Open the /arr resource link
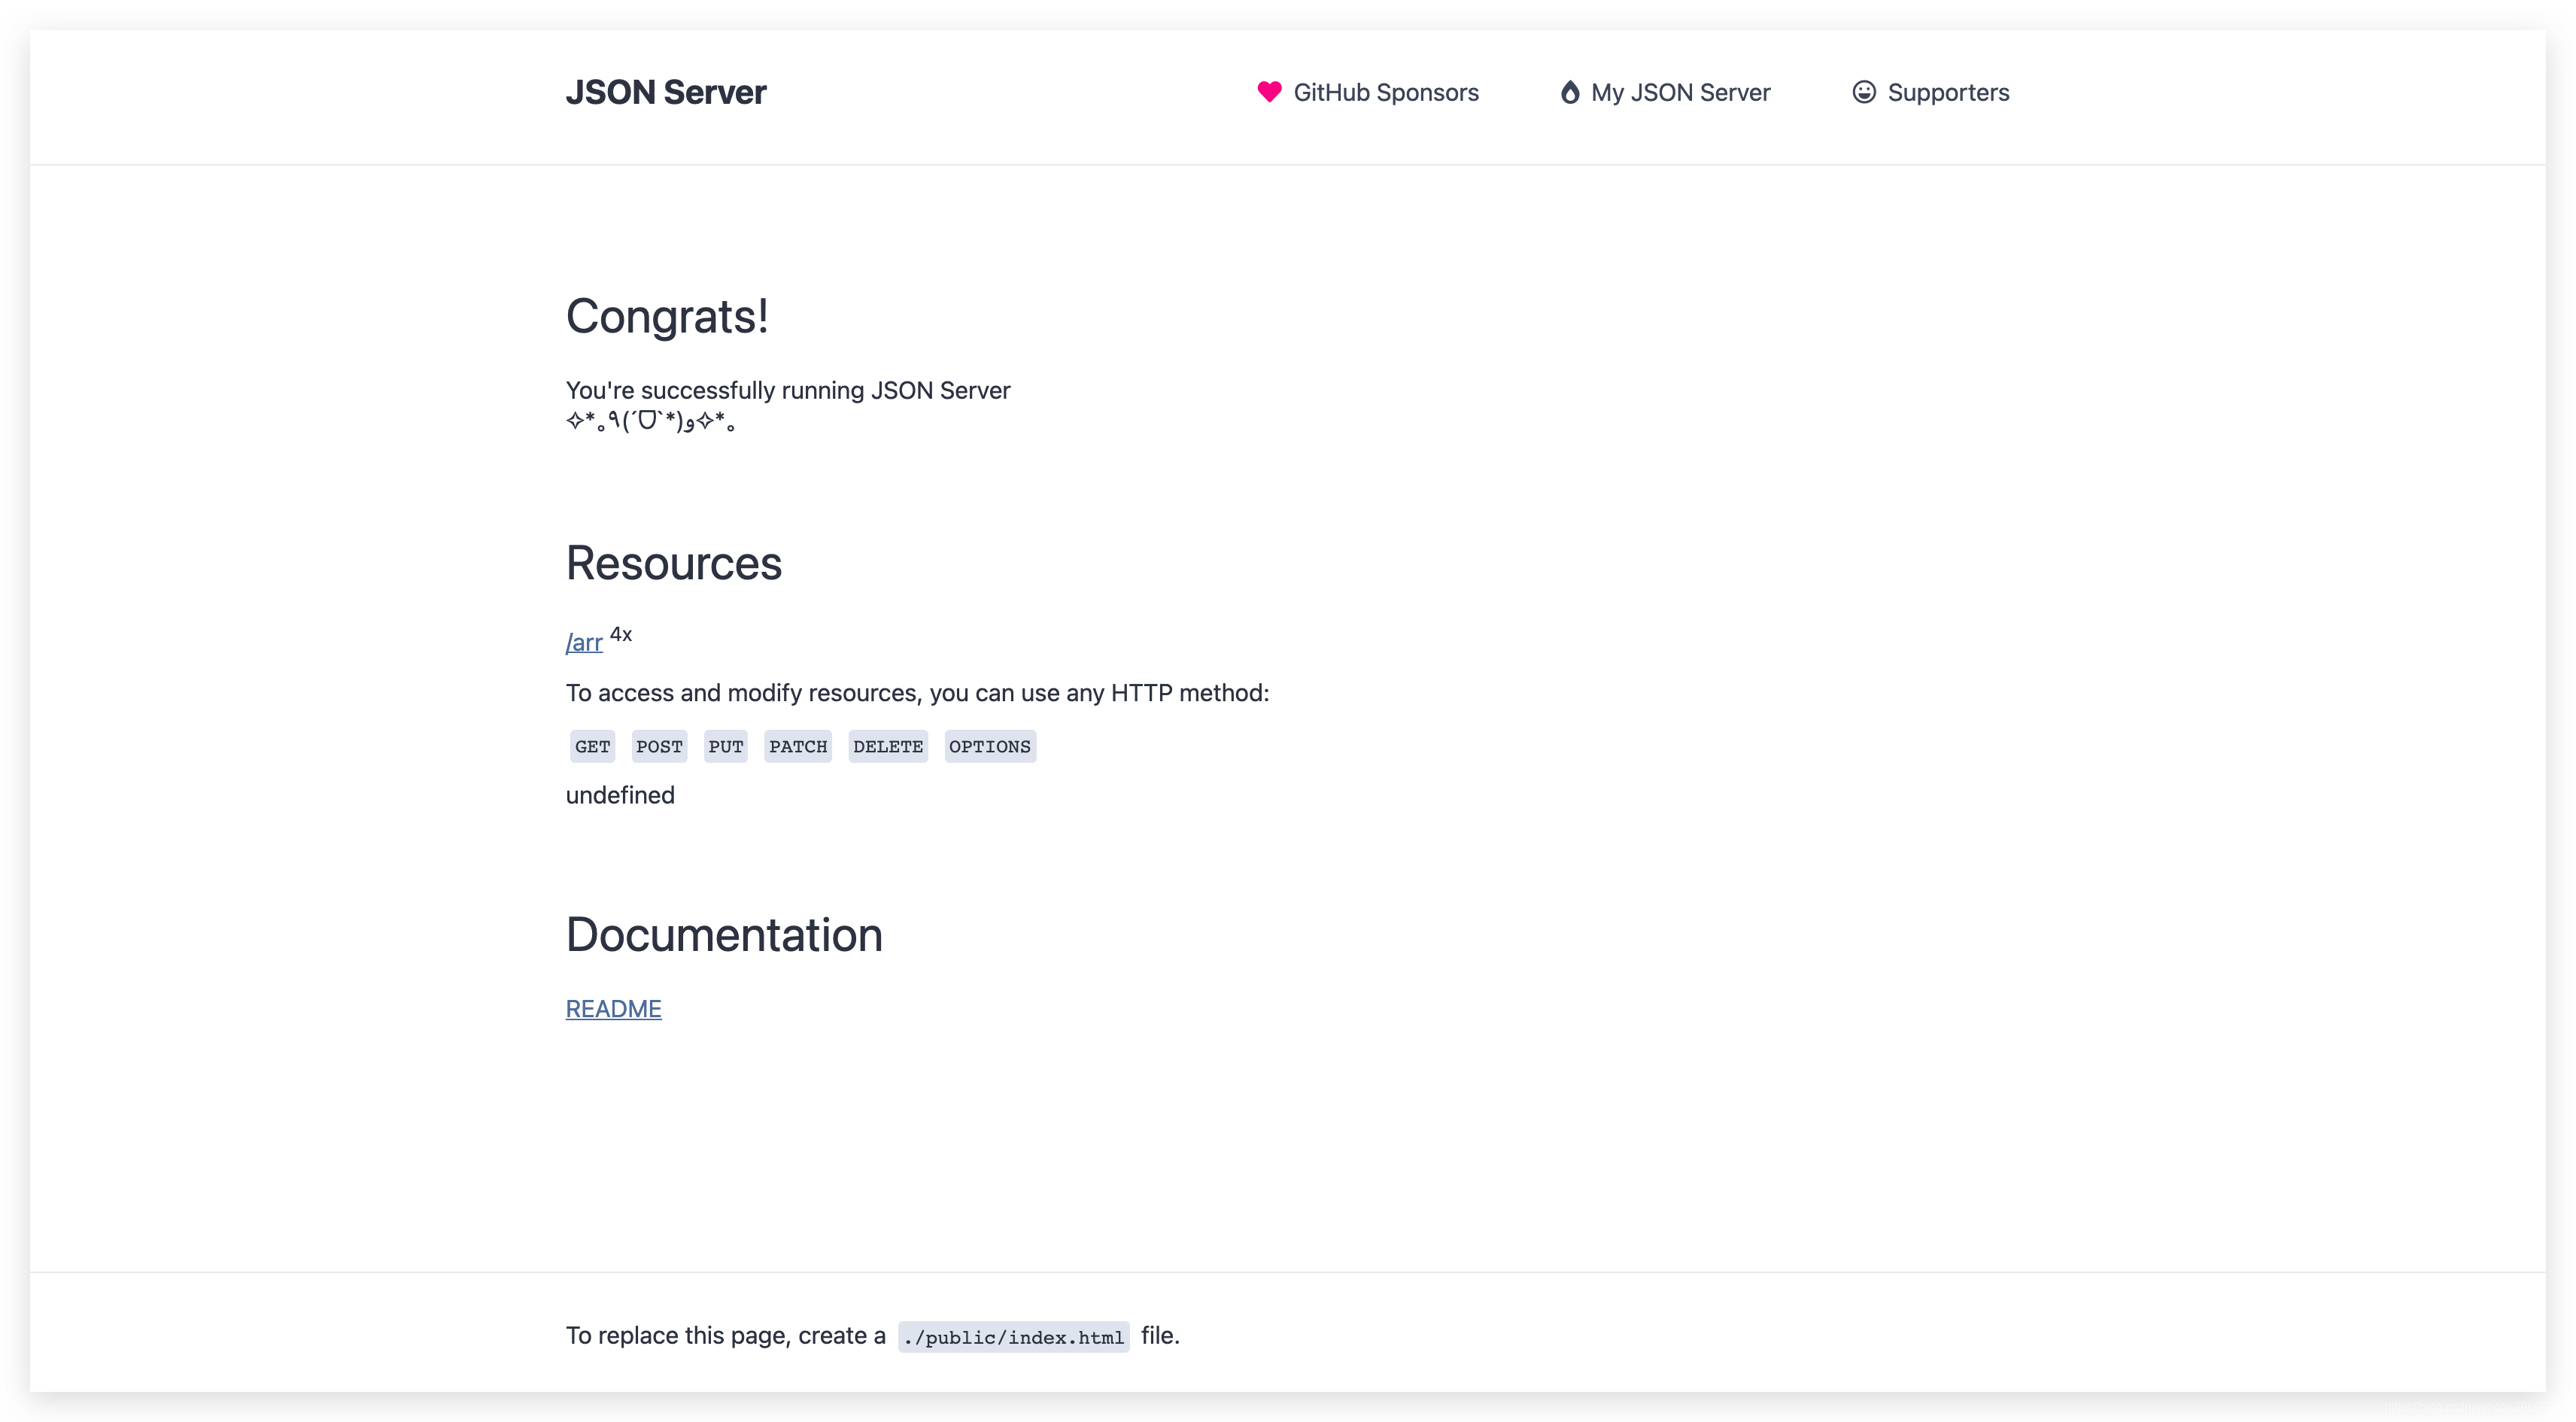 pos(584,642)
